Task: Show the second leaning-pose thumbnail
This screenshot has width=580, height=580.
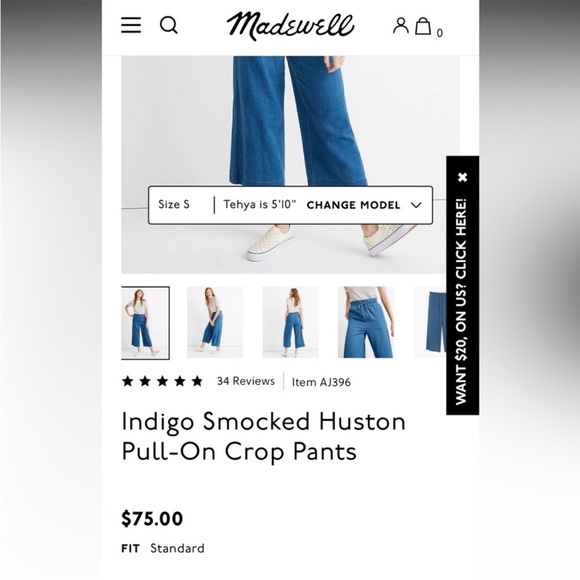Action: pos(215,322)
